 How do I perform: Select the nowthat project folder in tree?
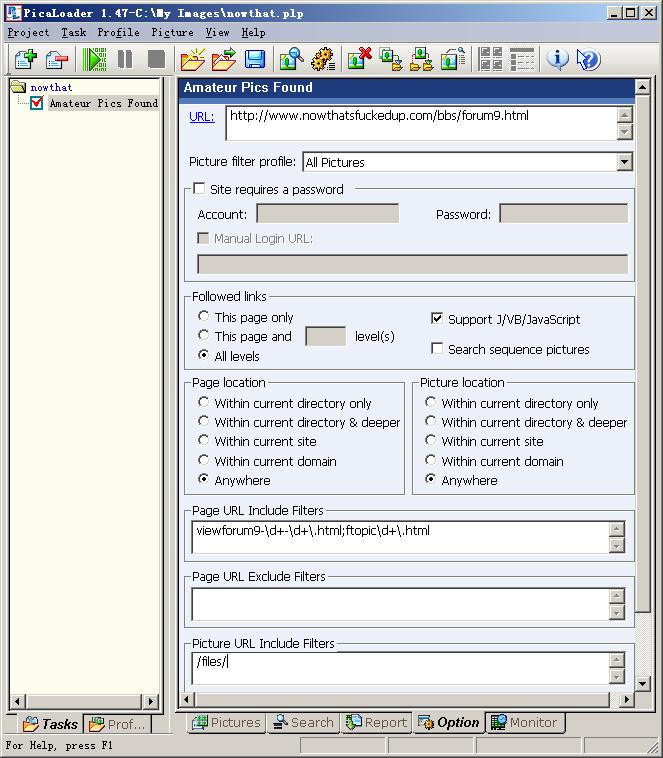pos(50,87)
